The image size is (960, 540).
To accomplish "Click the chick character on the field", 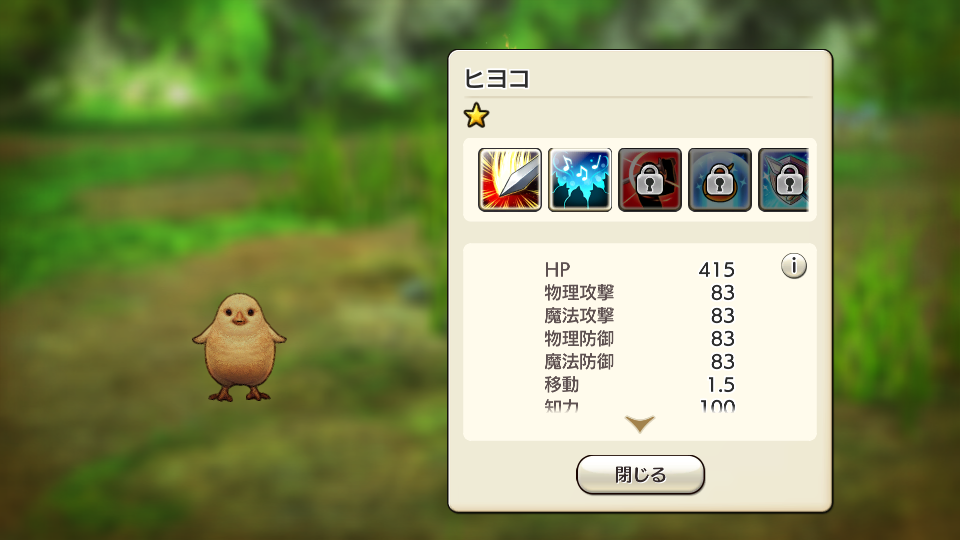I will [239, 347].
